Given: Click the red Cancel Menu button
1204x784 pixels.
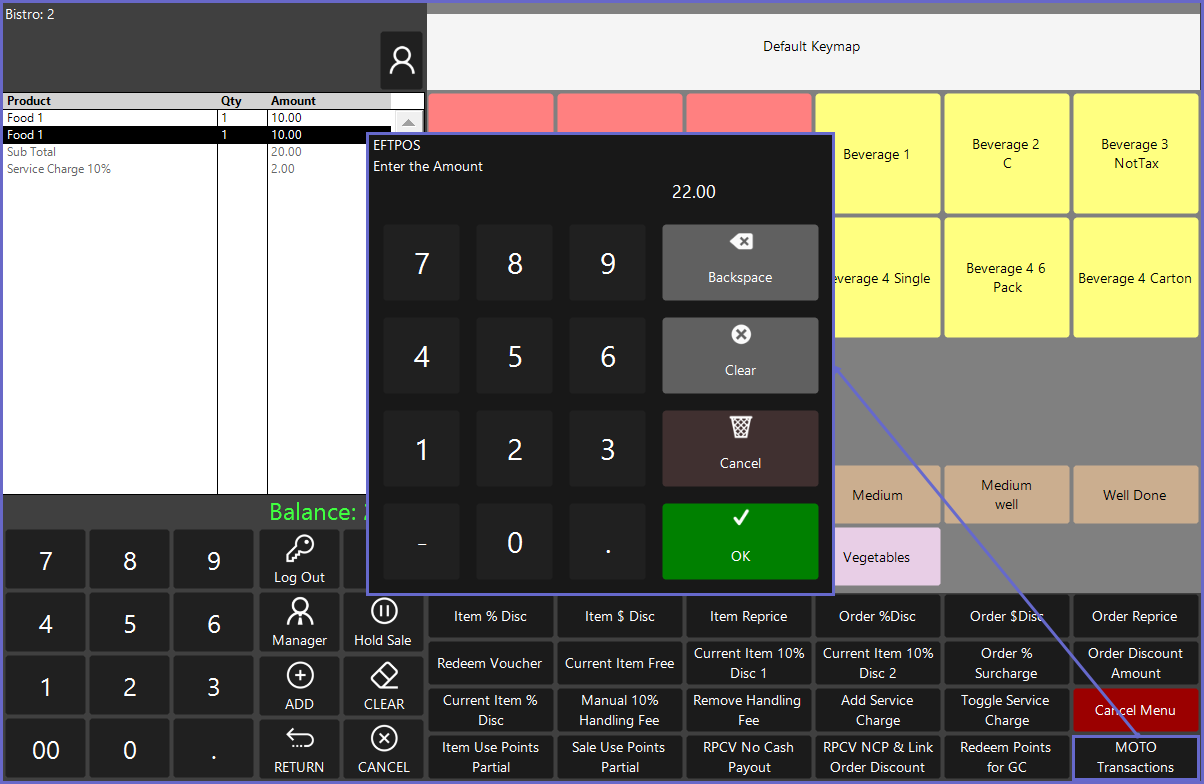Looking at the screenshot, I should [1135, 710].
